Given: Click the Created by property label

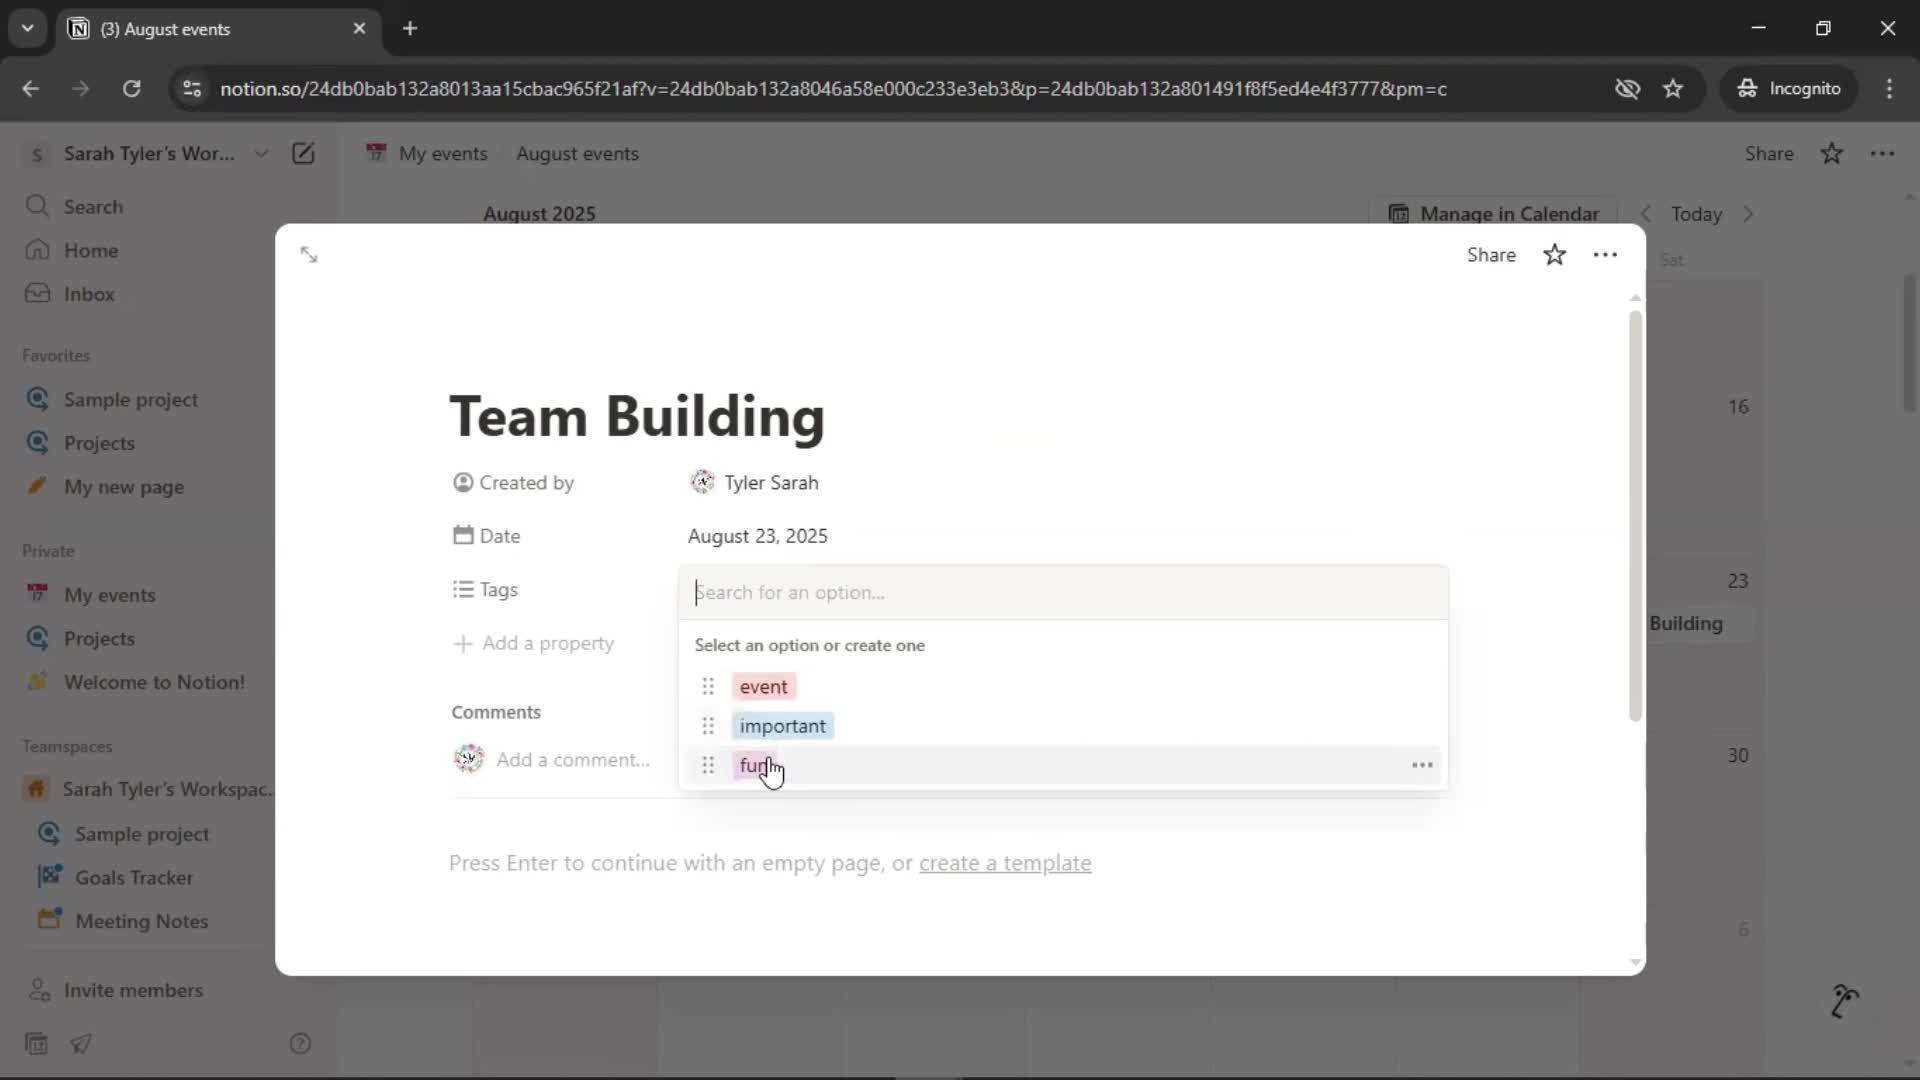Looking at the screenshot, I should (x=514, y=483).
